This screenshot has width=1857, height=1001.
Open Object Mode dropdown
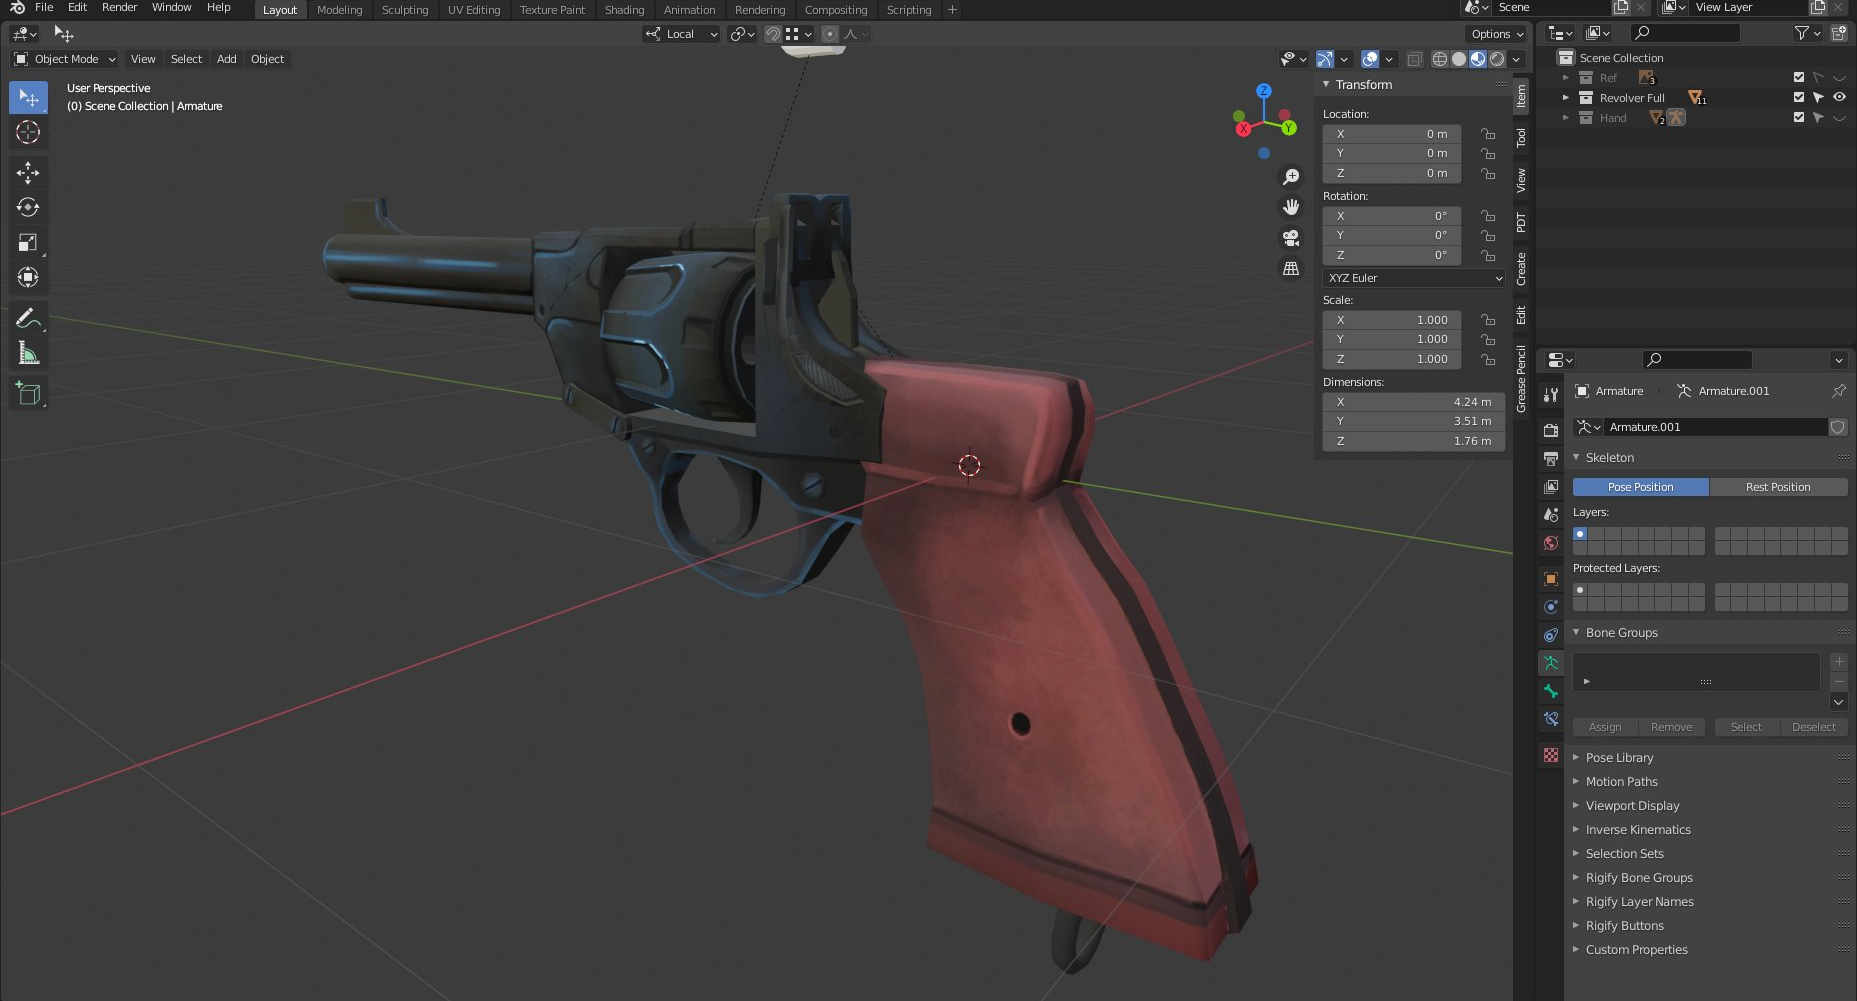(x=65, y=59)
